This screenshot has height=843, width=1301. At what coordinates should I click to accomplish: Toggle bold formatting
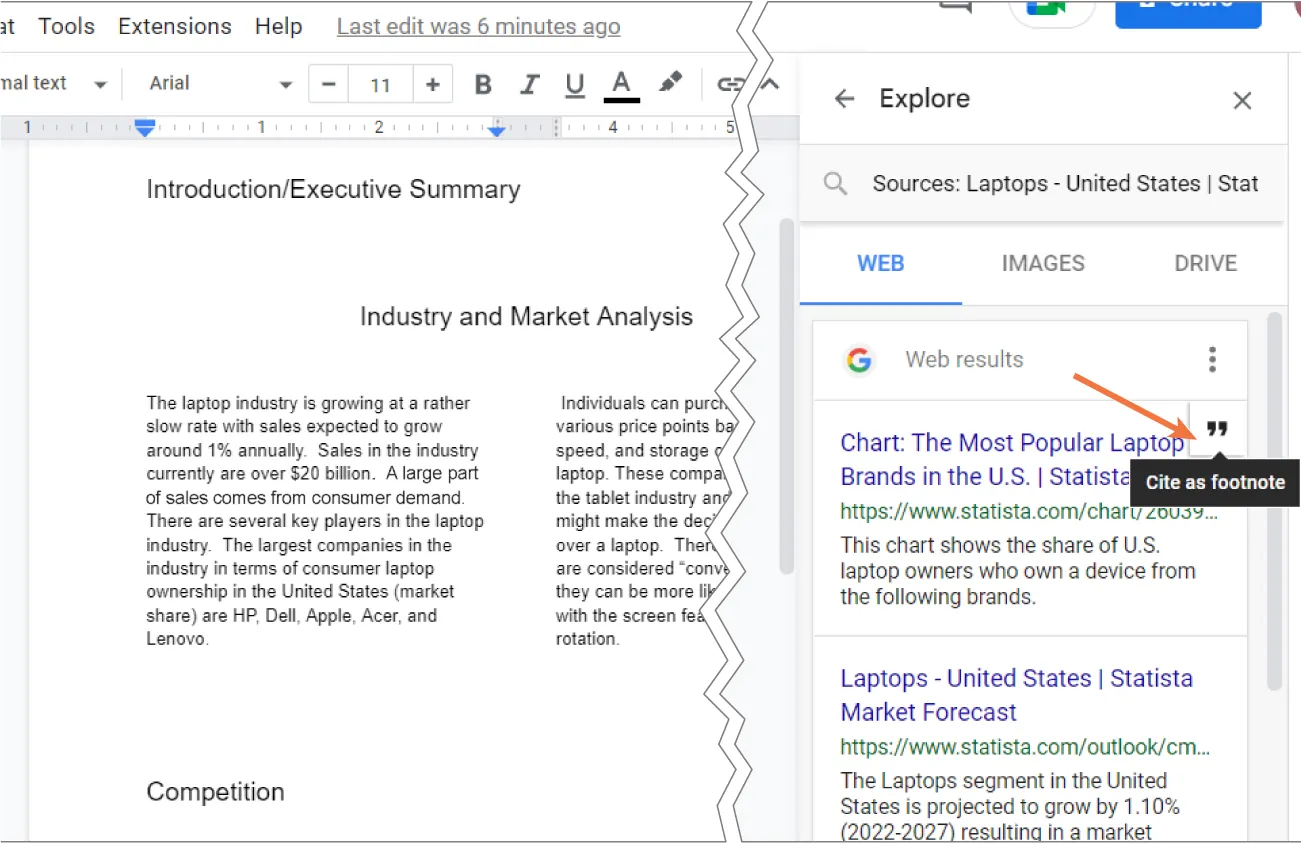[483, 84]
